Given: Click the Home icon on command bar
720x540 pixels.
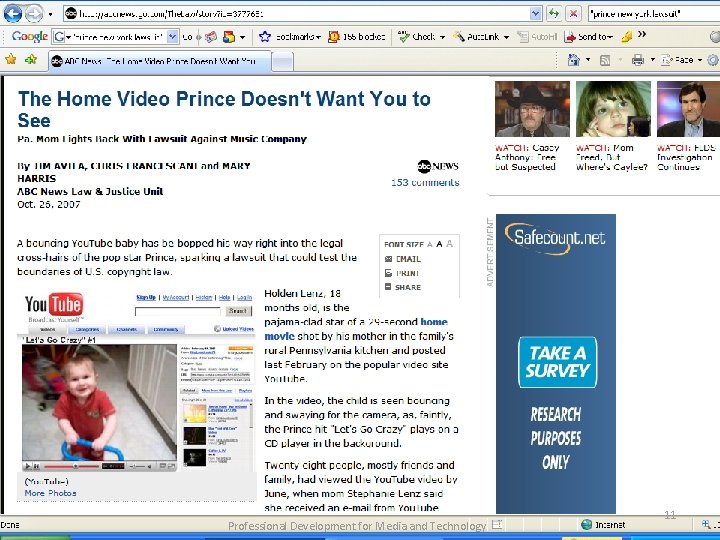Looking at the screenshot, I should (574, 60).
